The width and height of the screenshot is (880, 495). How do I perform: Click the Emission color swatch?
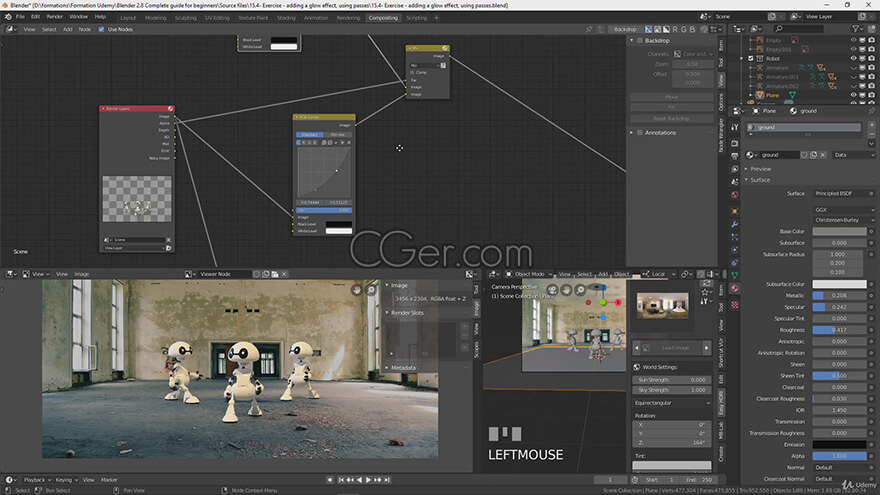pos(840,444)
